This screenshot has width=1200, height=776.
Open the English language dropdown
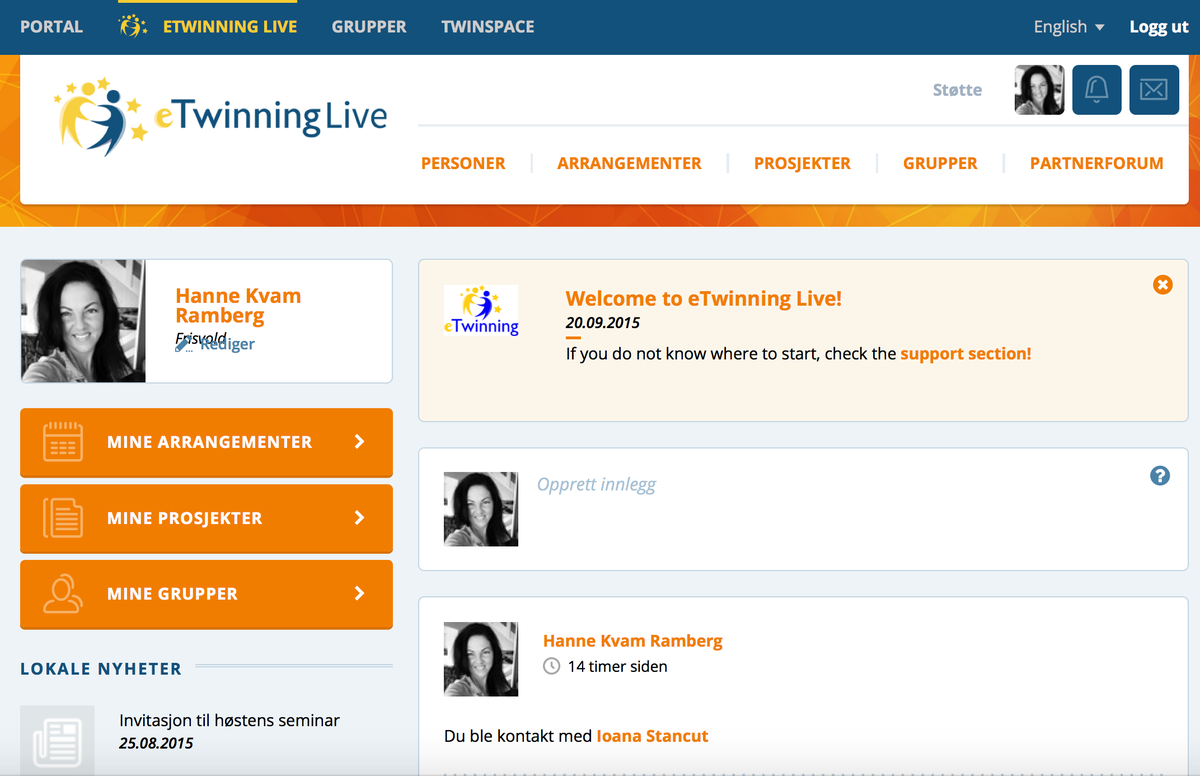click(x=1068, y=27)
